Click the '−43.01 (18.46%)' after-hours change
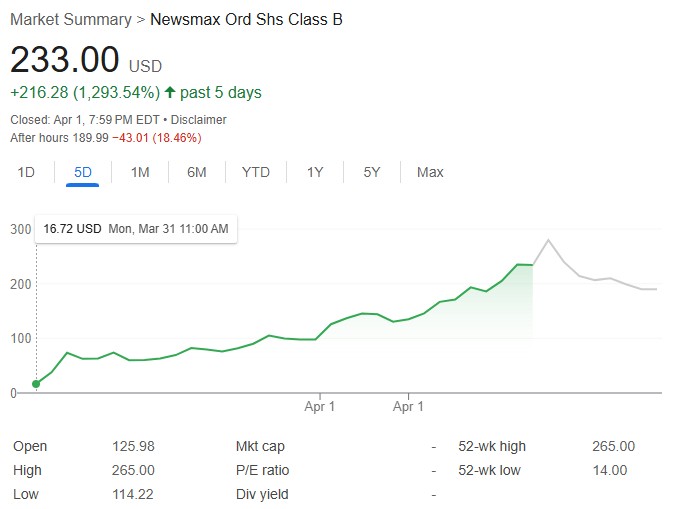Screen dimensions: 674x509 click(156, 138)
